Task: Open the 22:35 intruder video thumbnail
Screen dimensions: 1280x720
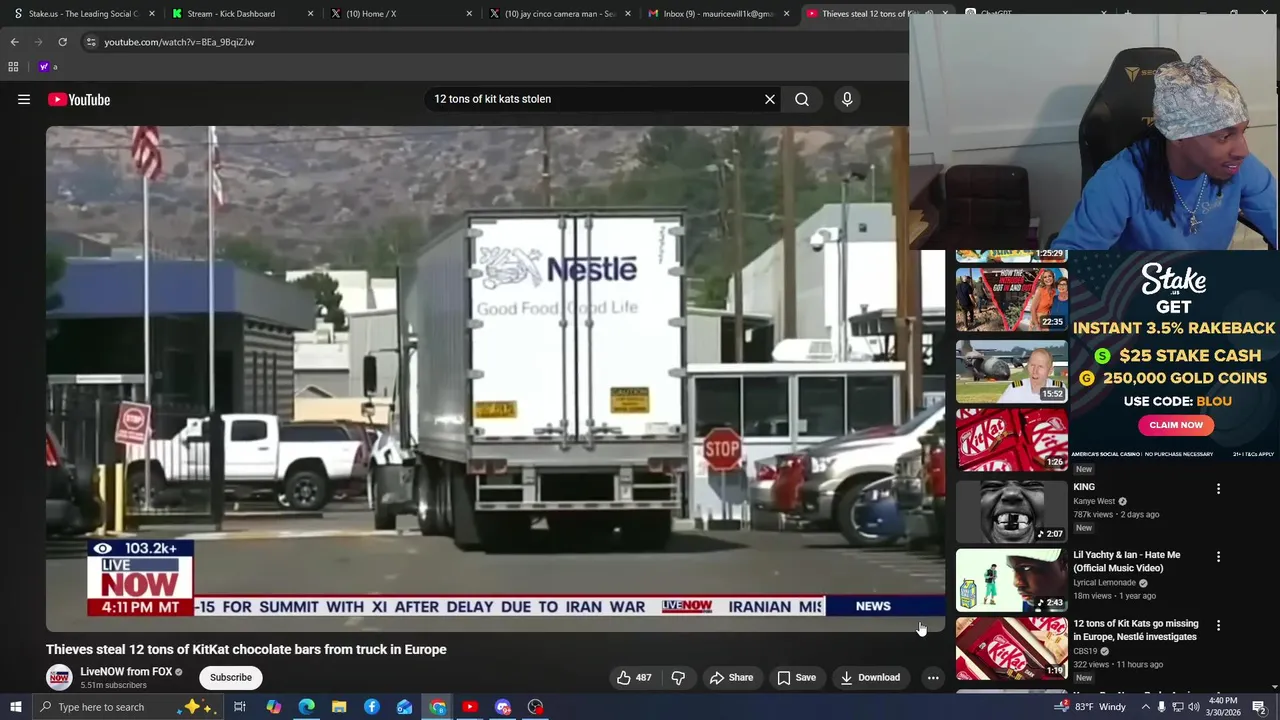Action: (x=1011, y=299)
